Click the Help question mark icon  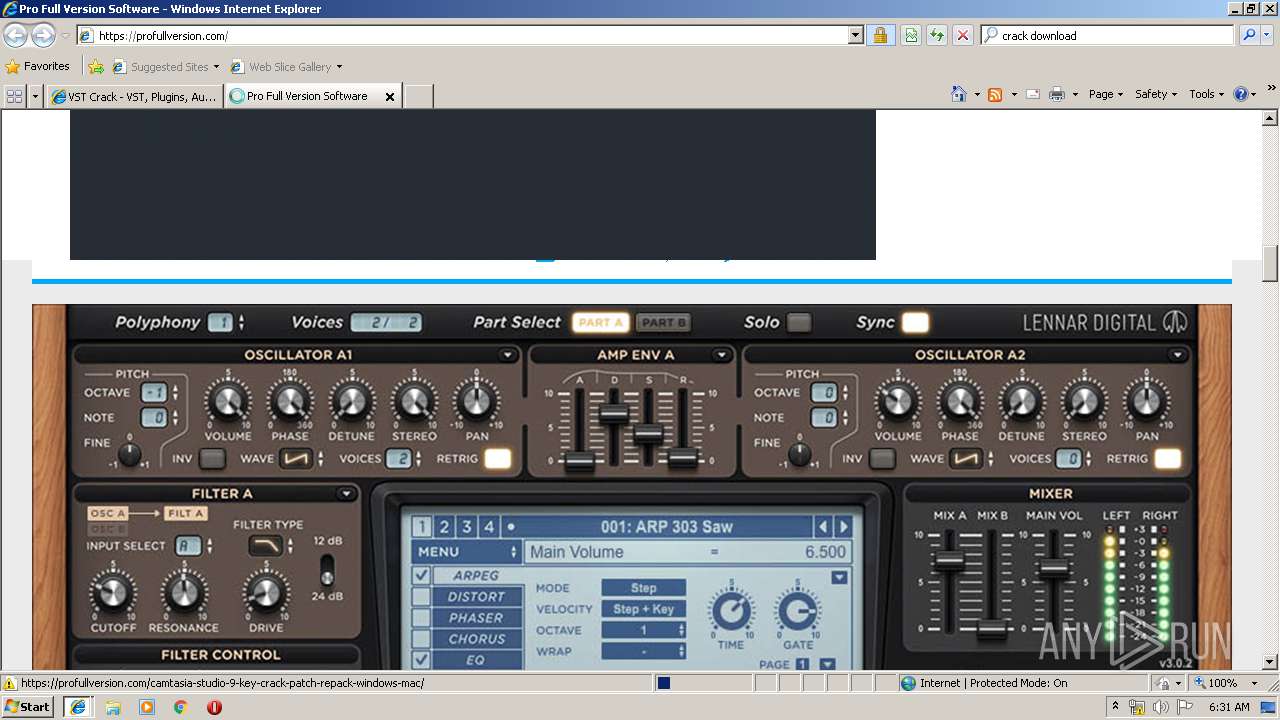click(1241, 94)
